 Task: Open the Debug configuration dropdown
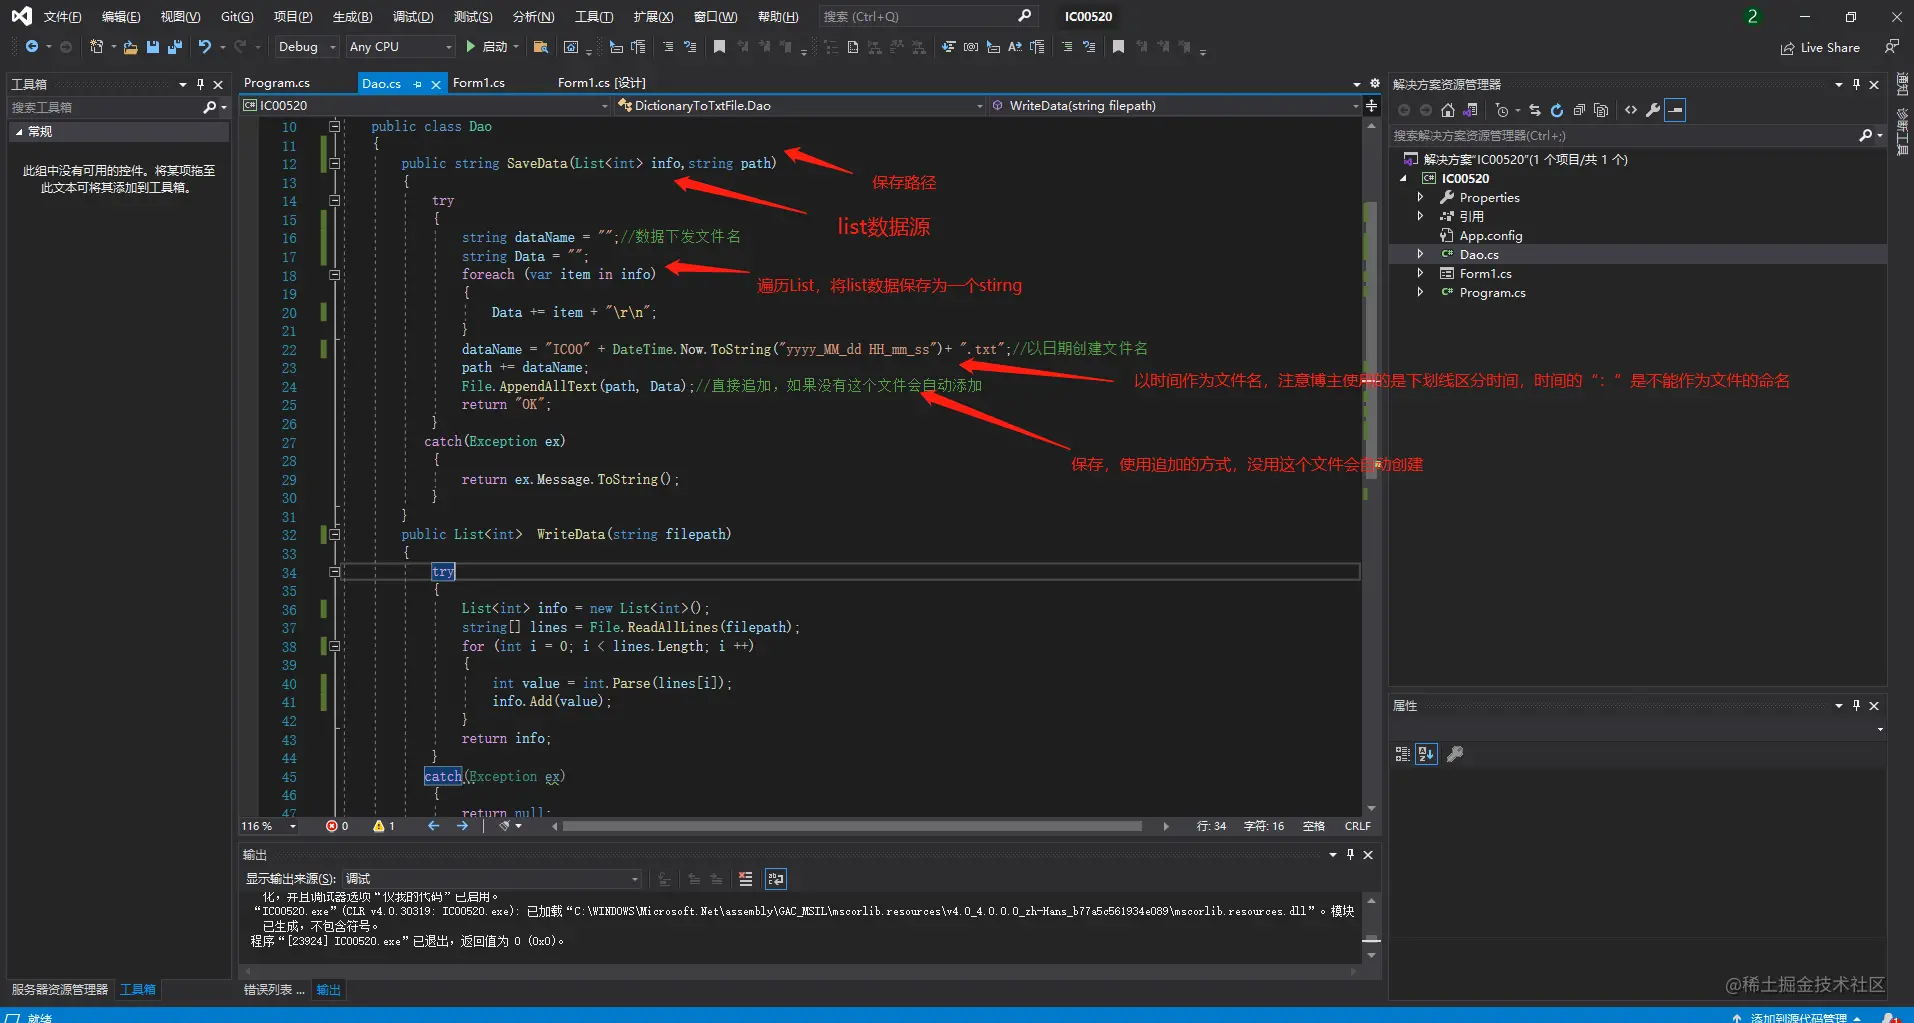[x=306, y=47]
